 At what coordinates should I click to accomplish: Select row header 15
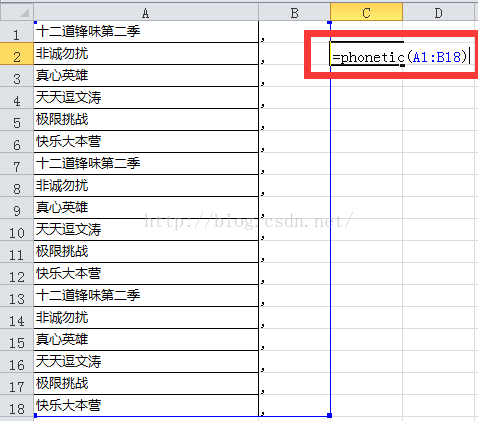(x=17, y=340)
